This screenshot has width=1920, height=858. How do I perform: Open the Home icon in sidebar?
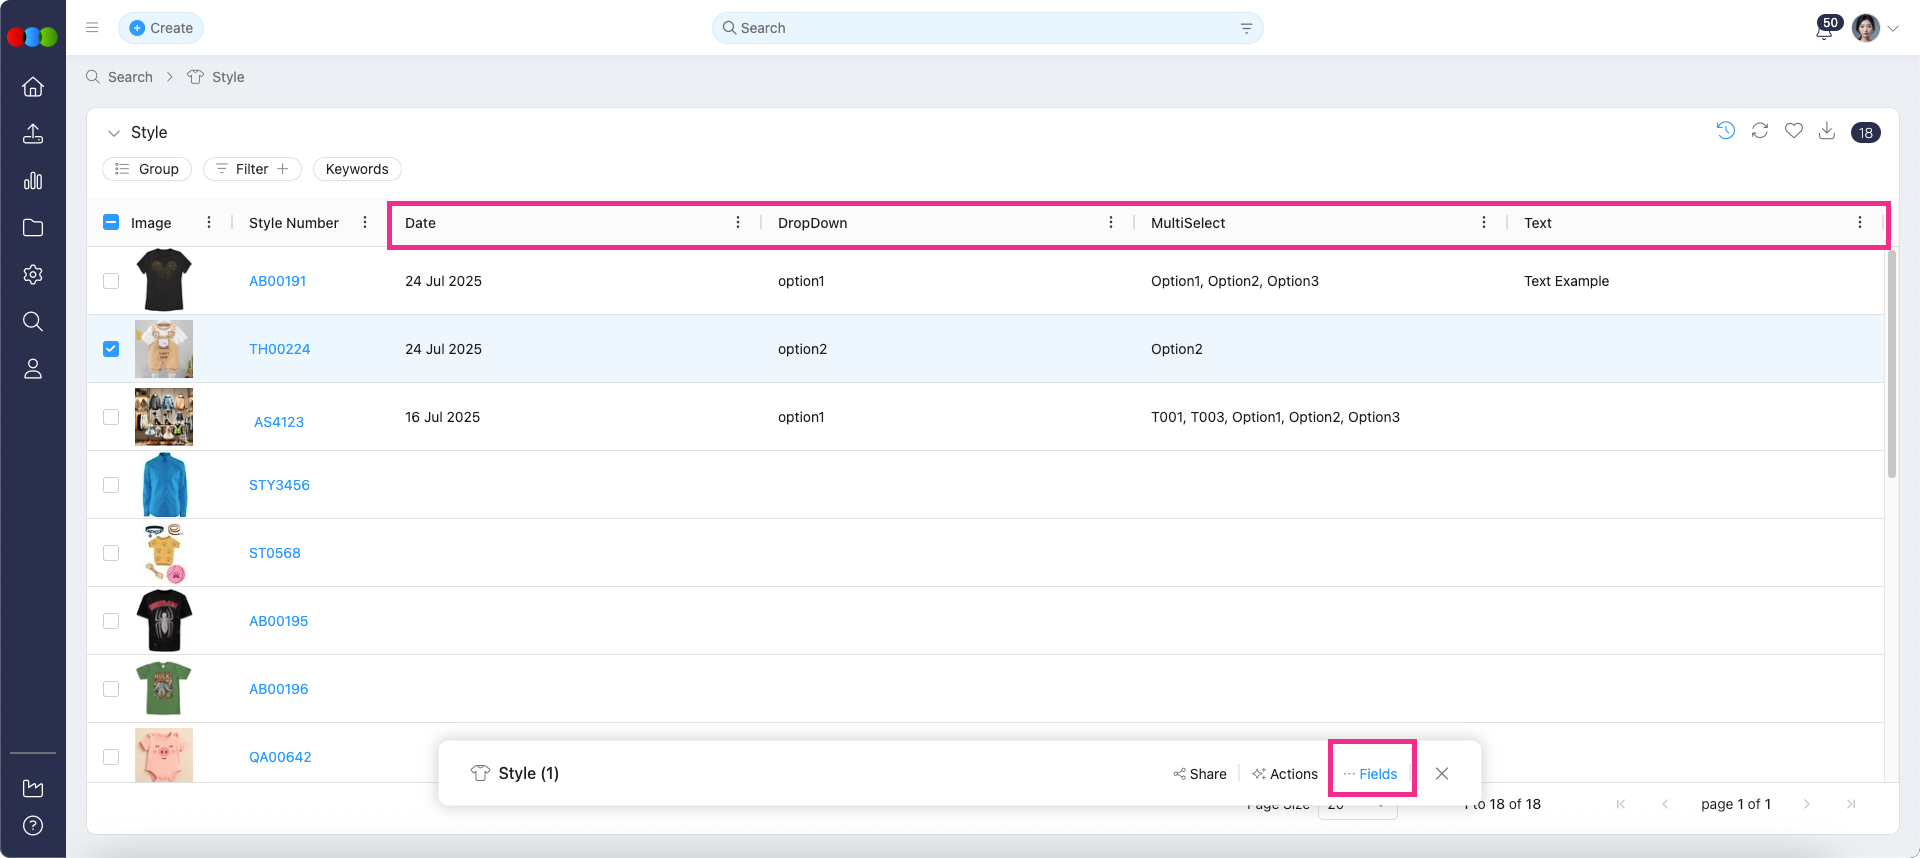33,87
